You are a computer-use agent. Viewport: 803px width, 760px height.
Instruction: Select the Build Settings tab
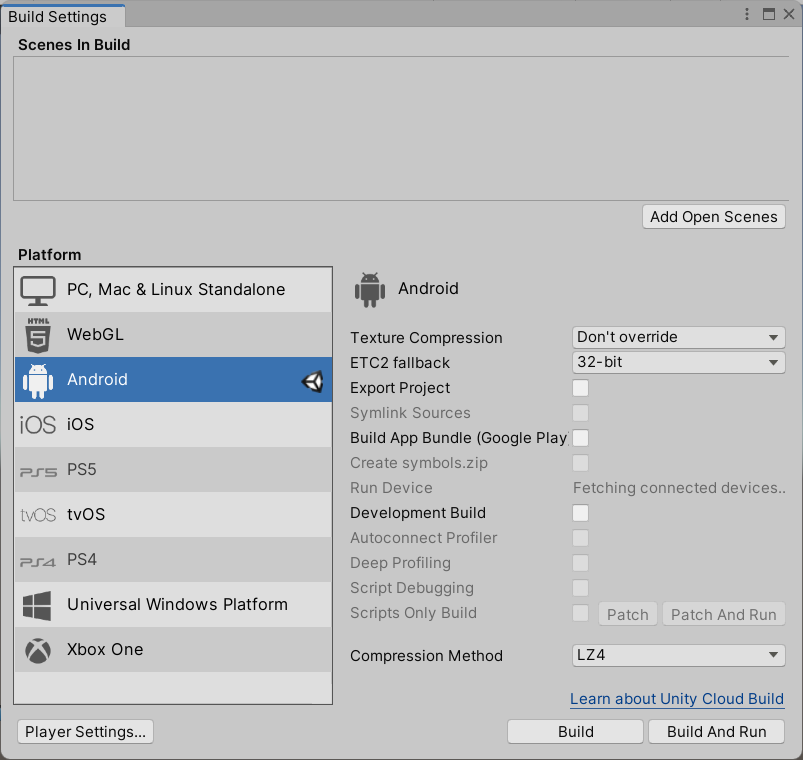coord(62,16)
